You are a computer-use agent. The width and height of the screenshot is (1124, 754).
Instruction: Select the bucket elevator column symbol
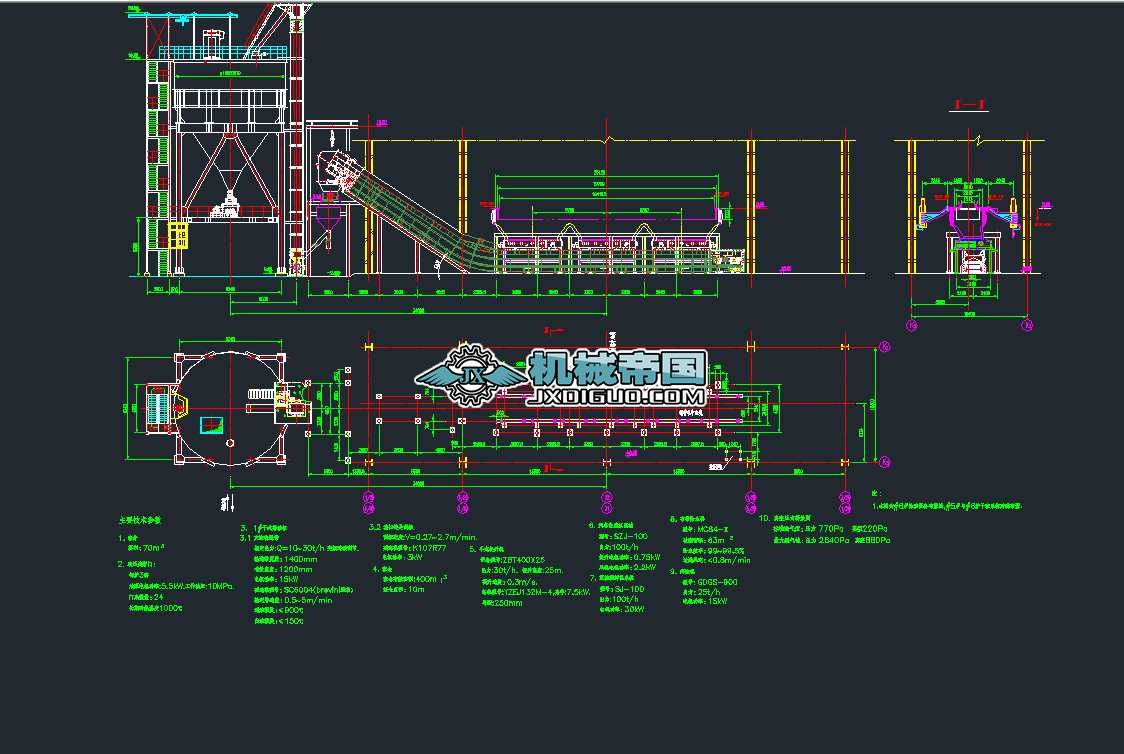(298, 150)
